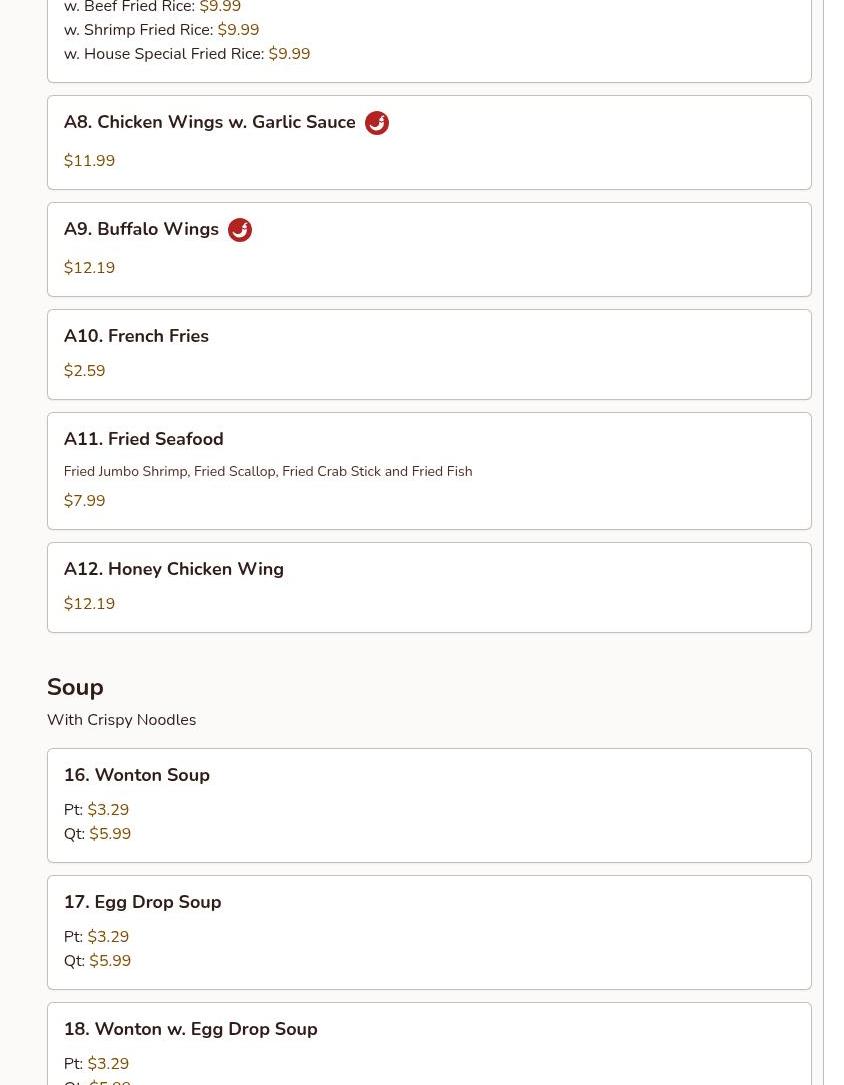Select the A9. Buffalo Wings menu item
Screen dimensions: 844x1085
tap(429, 250)
